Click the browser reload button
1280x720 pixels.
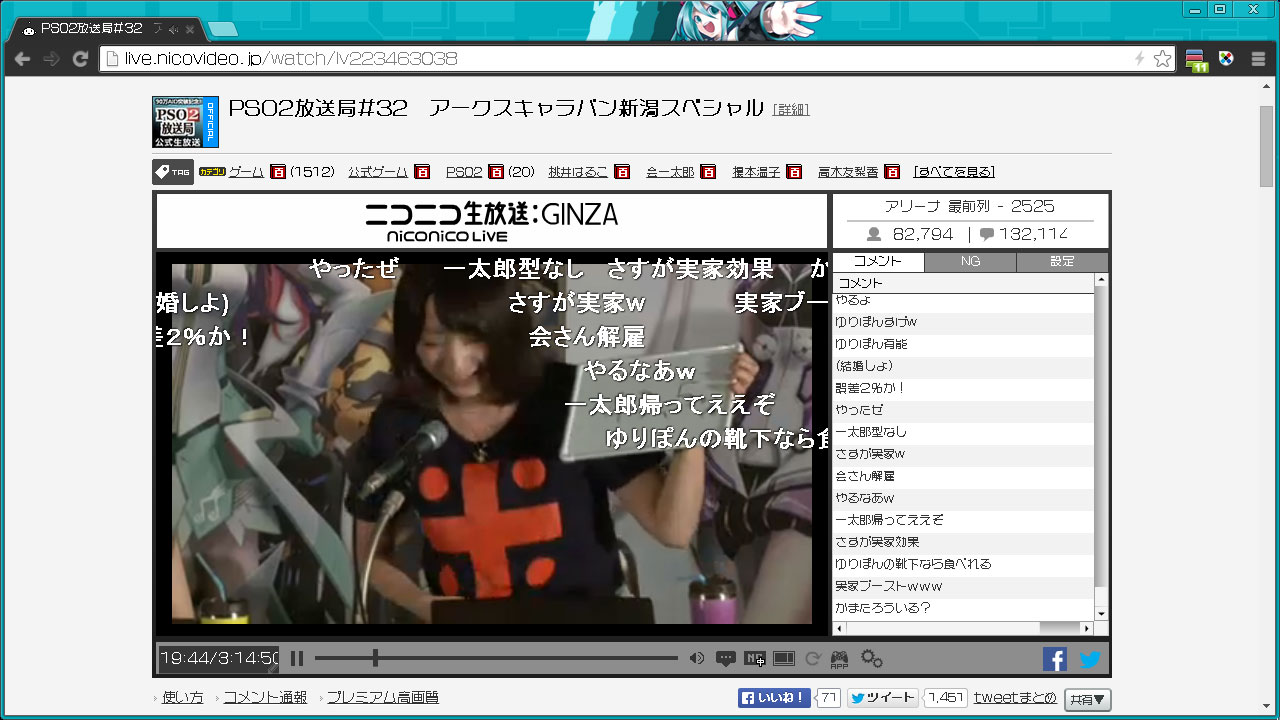tap(81, 59)
